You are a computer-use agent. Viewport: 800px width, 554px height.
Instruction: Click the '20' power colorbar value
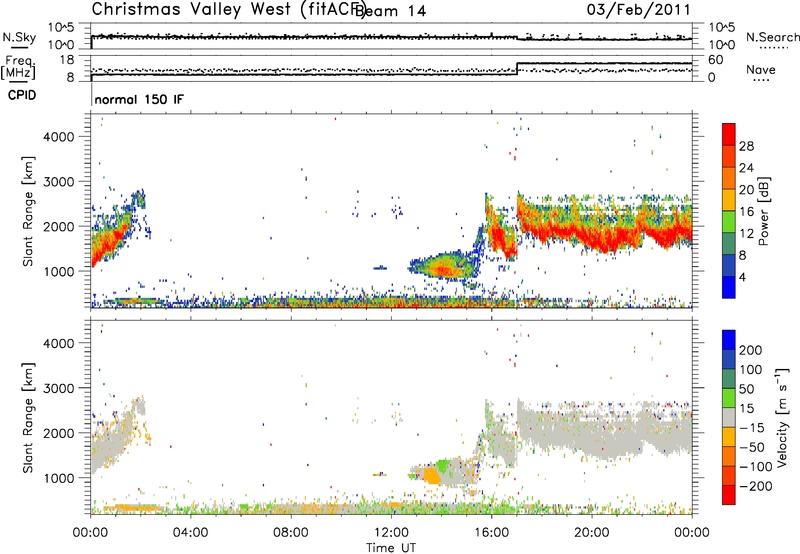746,190
